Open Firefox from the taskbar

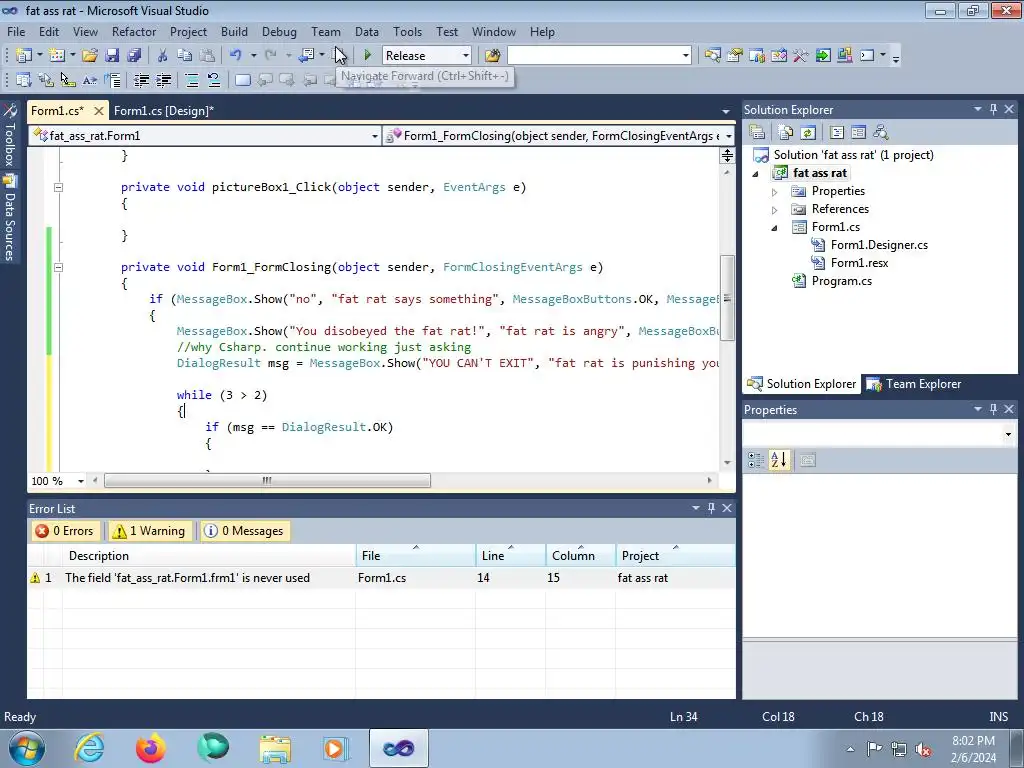(150, 748)
